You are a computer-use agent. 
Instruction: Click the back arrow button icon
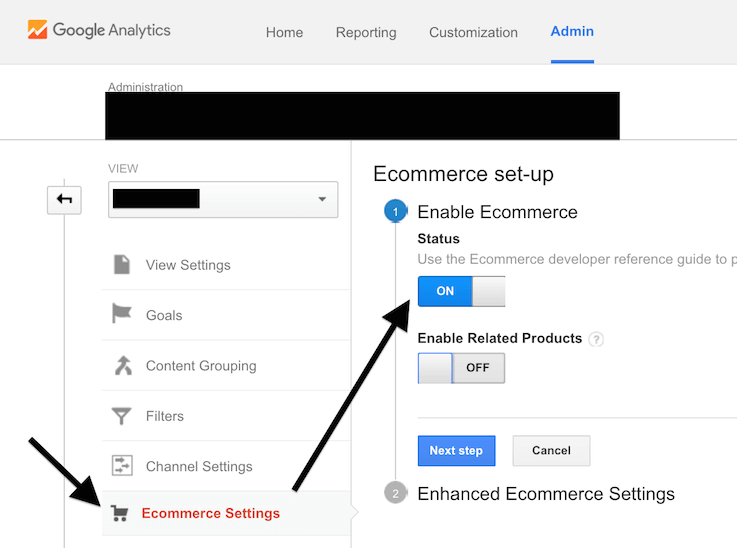tap(64, 200)
